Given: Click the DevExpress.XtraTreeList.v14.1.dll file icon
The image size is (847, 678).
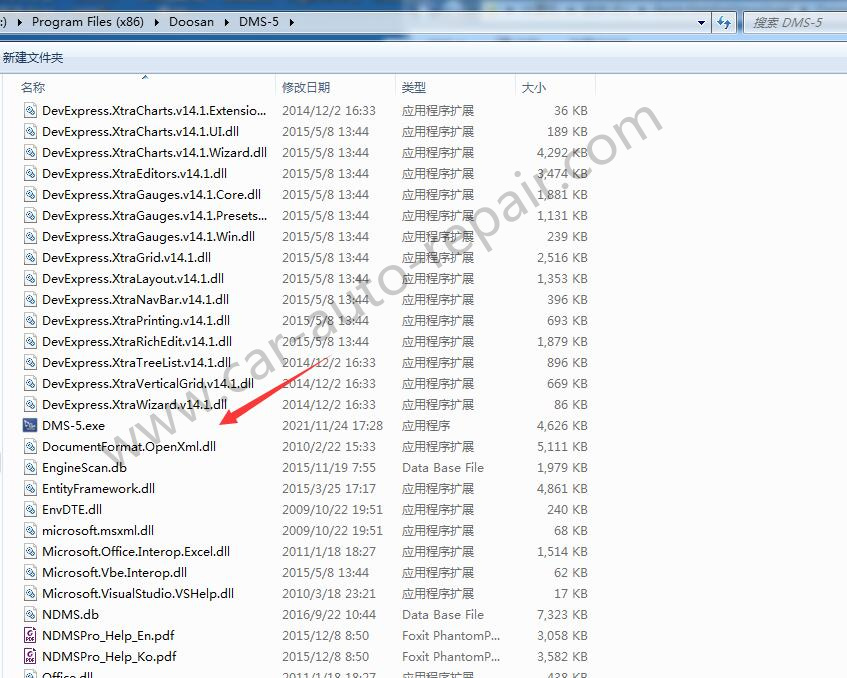Looking at the screenshot, I should point(30,363).
